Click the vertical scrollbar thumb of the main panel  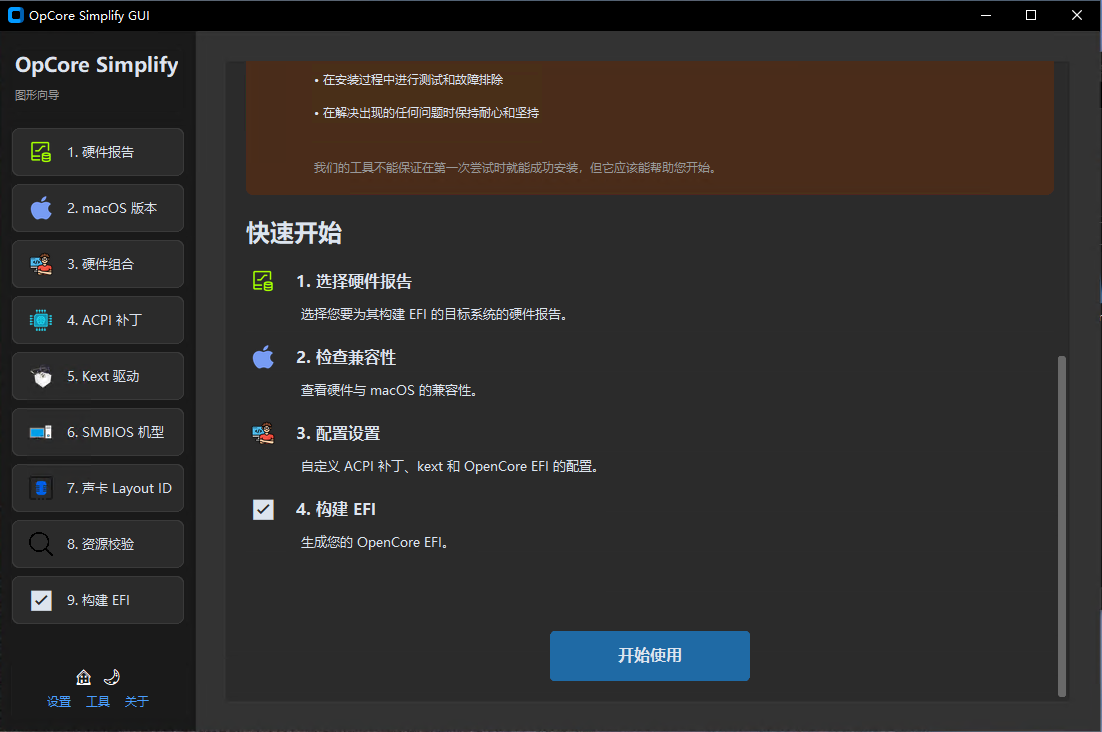(1062, 526)
